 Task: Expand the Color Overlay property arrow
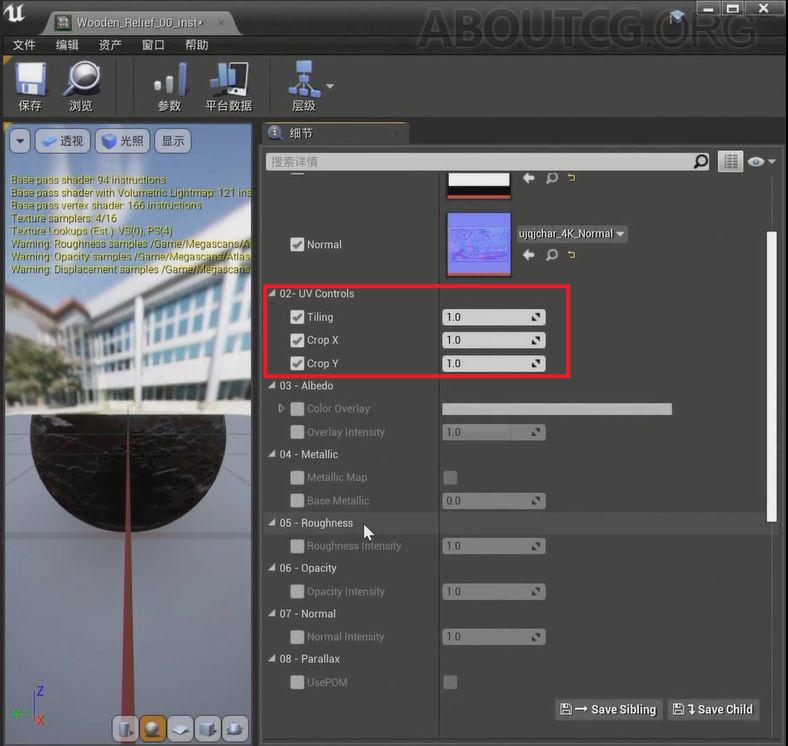281,408
